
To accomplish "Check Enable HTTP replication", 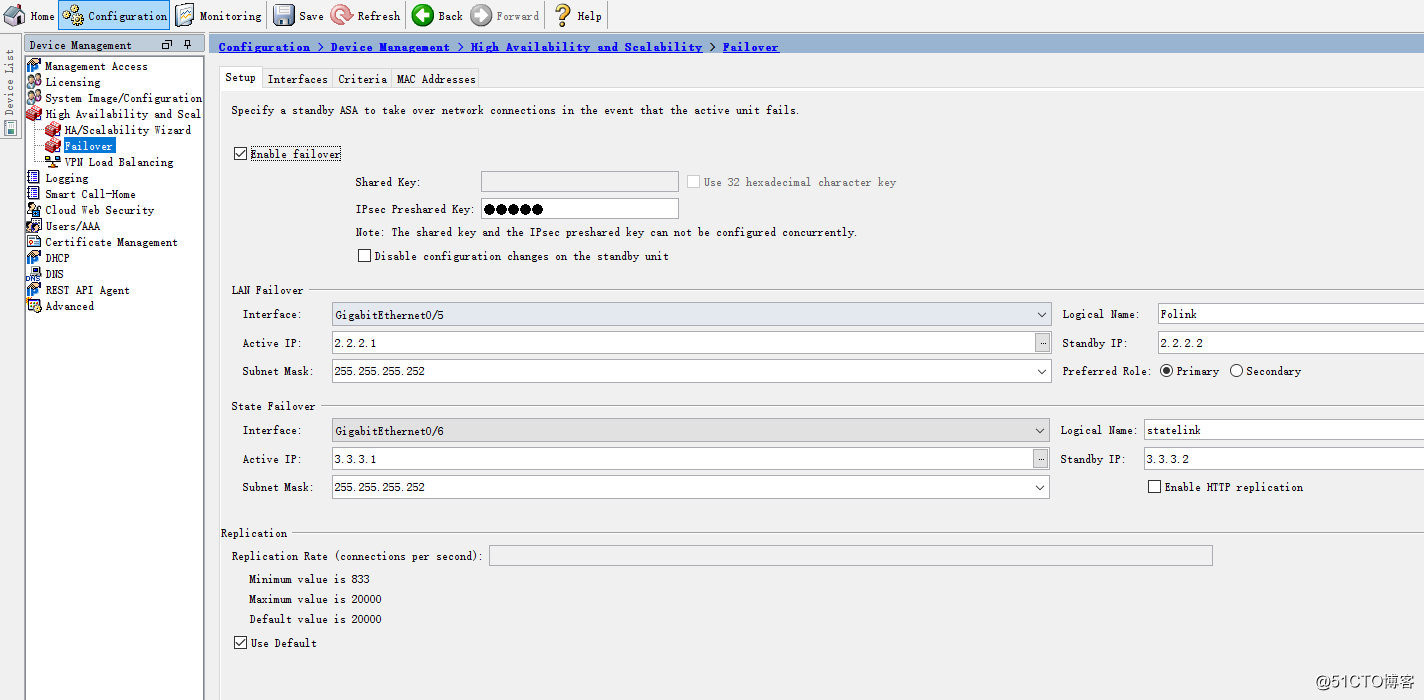I will coord(1154,487).
